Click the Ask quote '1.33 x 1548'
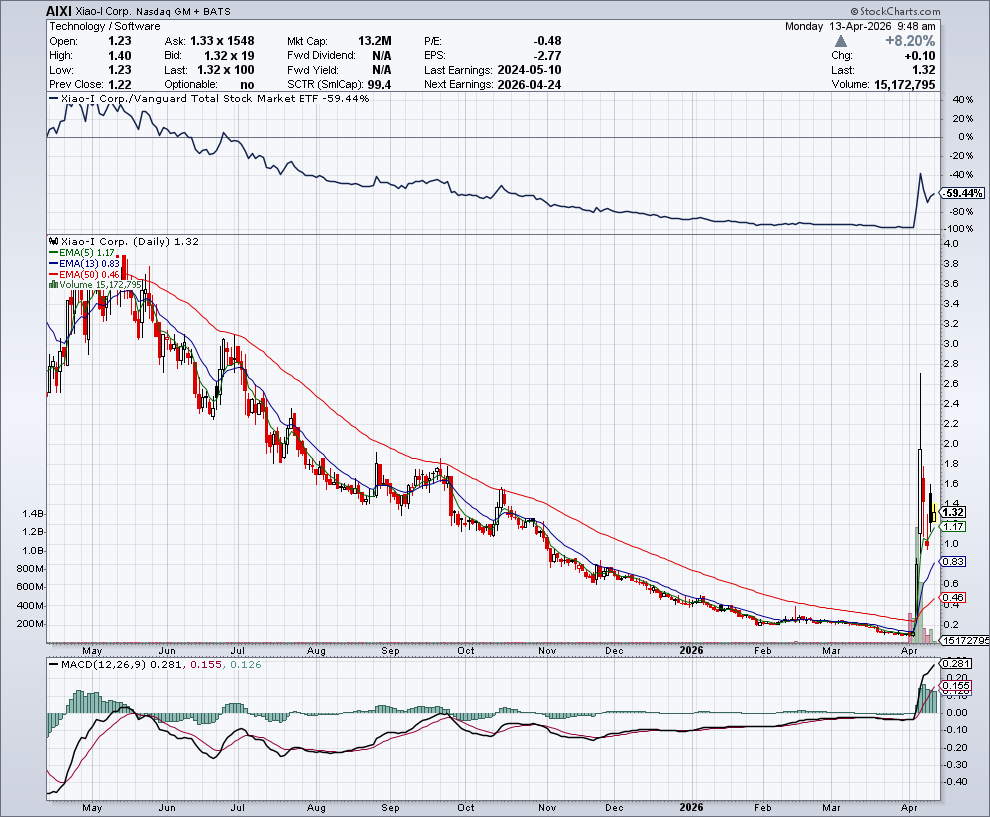The height and width of the screenshot is (817, 990). click(222, 41)
